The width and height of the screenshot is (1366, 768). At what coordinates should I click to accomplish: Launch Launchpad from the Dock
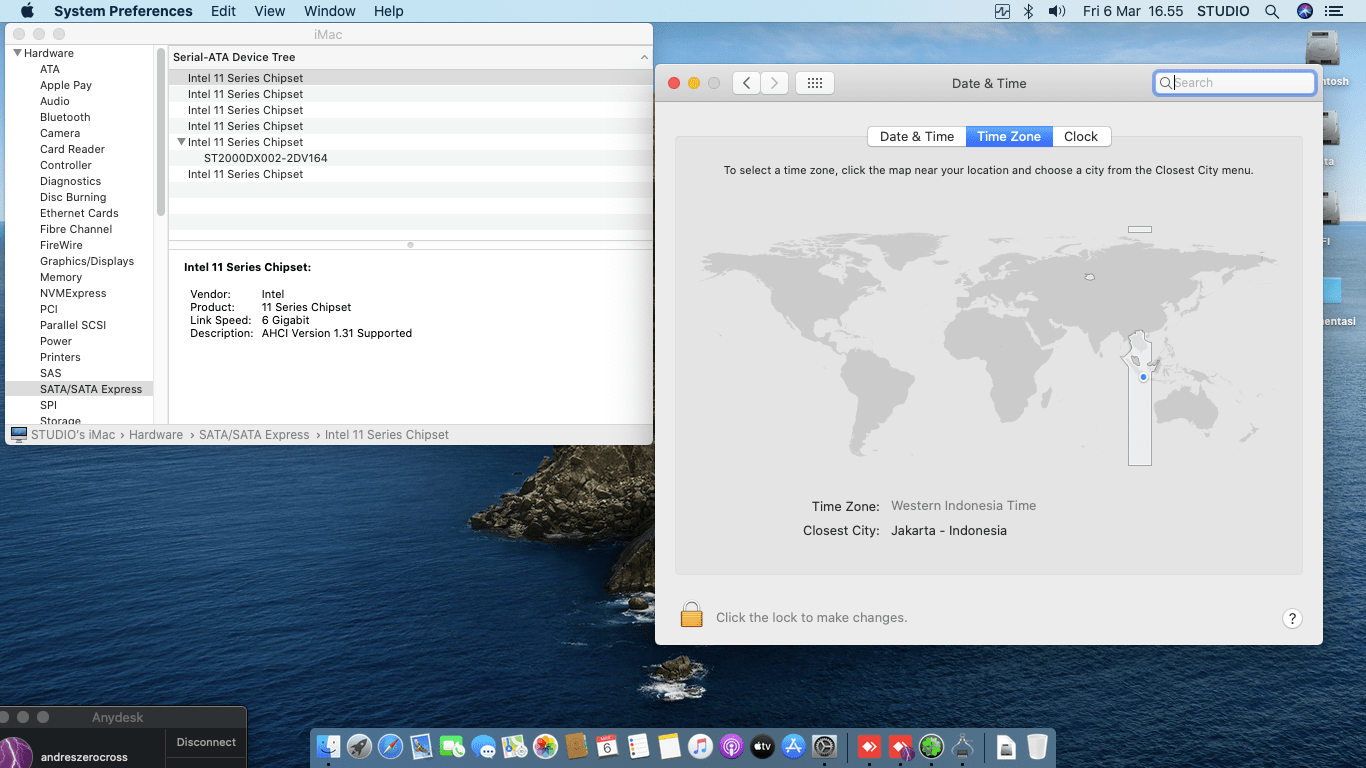359,746
